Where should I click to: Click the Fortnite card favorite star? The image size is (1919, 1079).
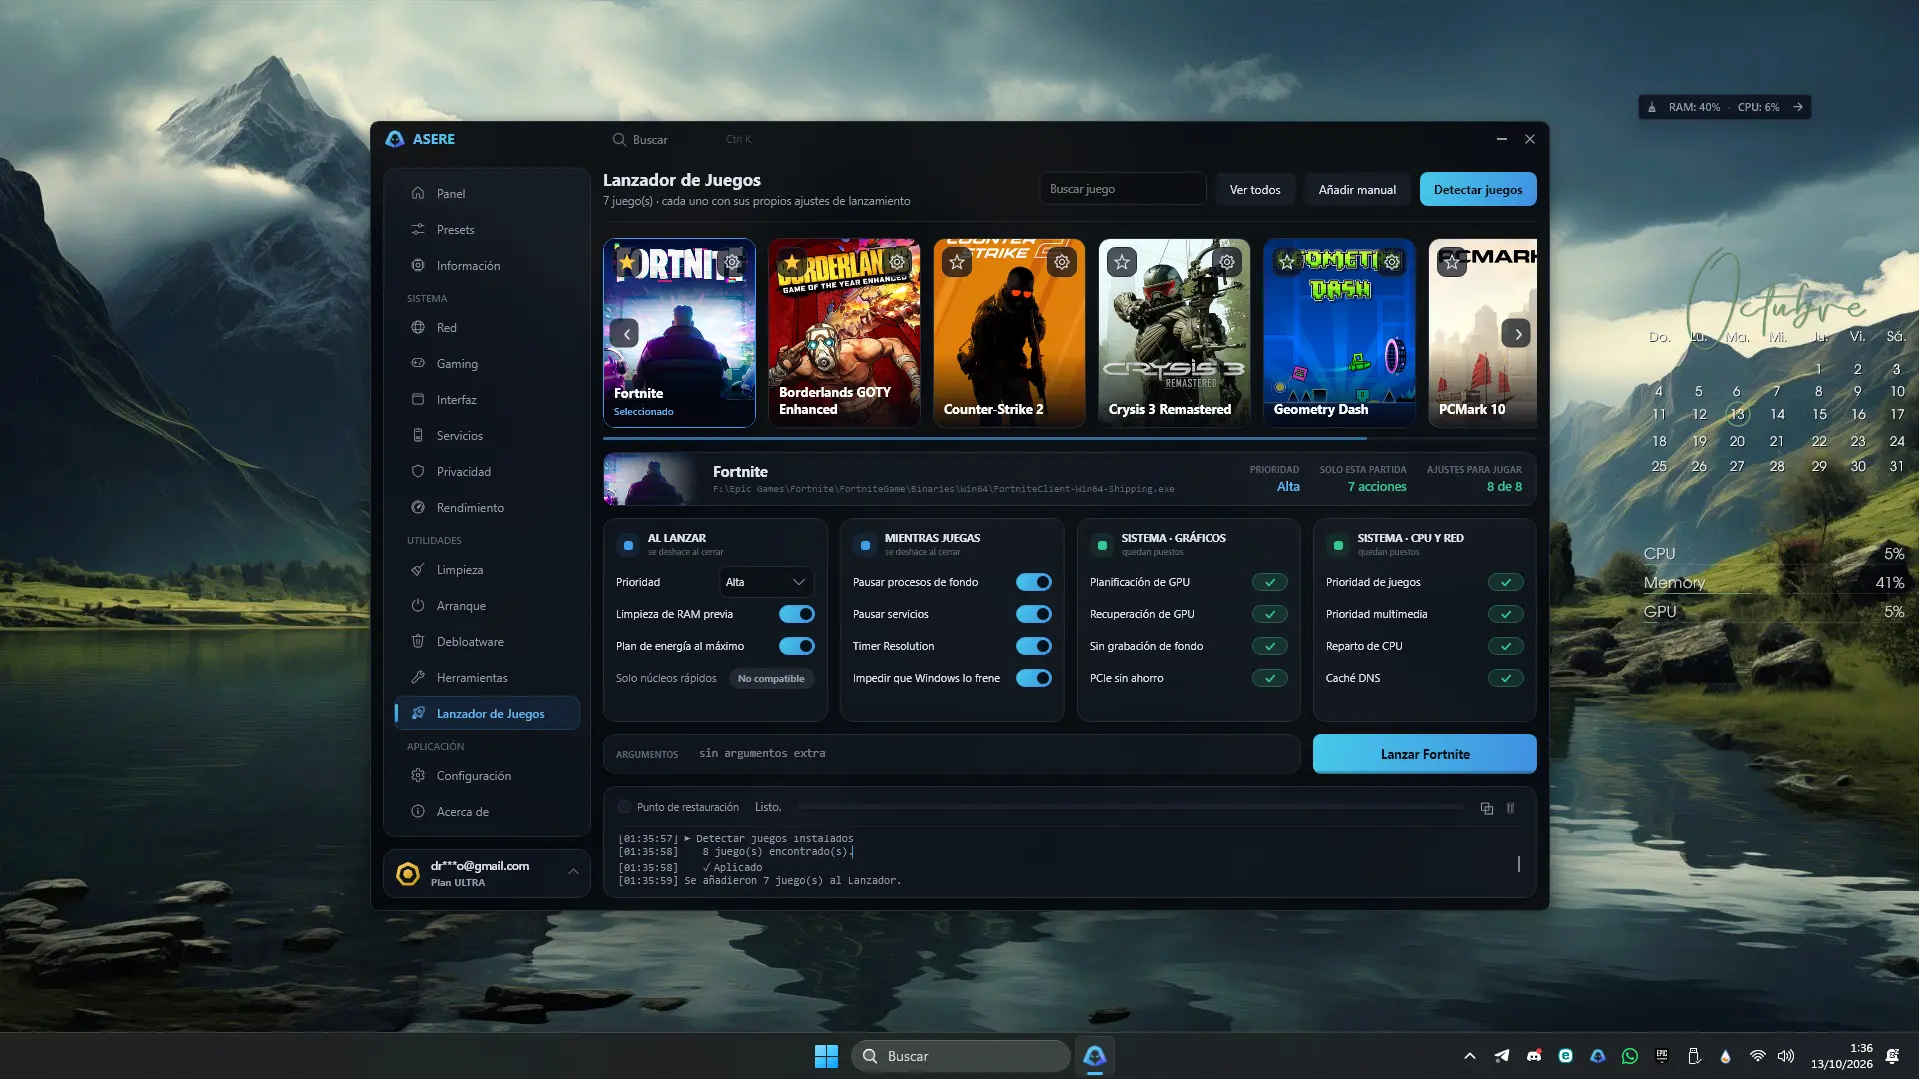coord(627,262)
